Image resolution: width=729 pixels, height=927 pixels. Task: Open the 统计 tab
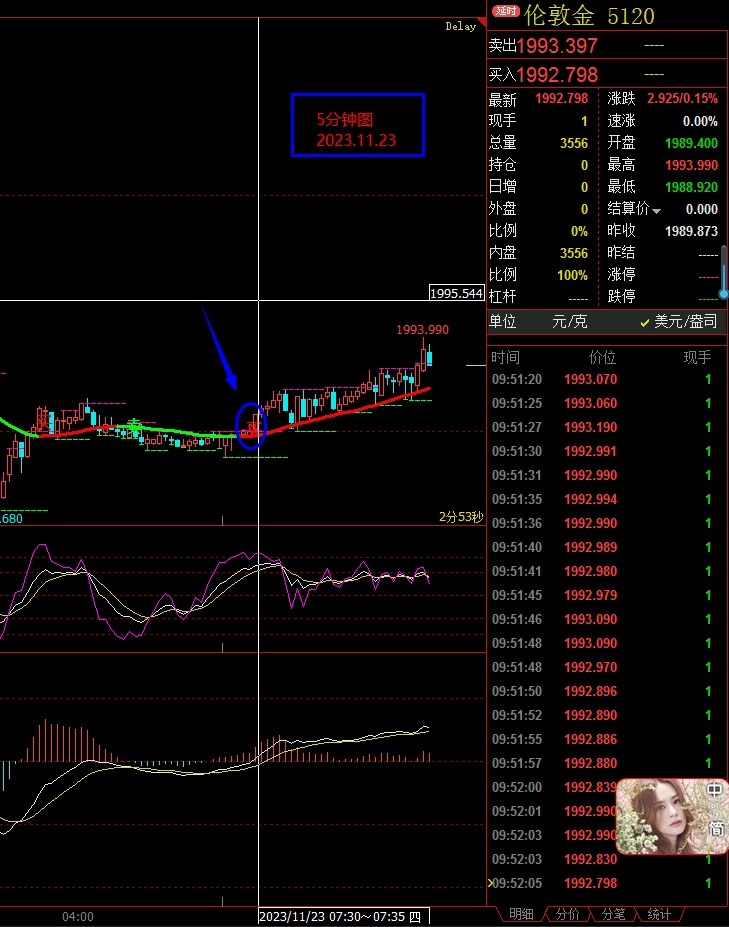(x=659, y=914)
